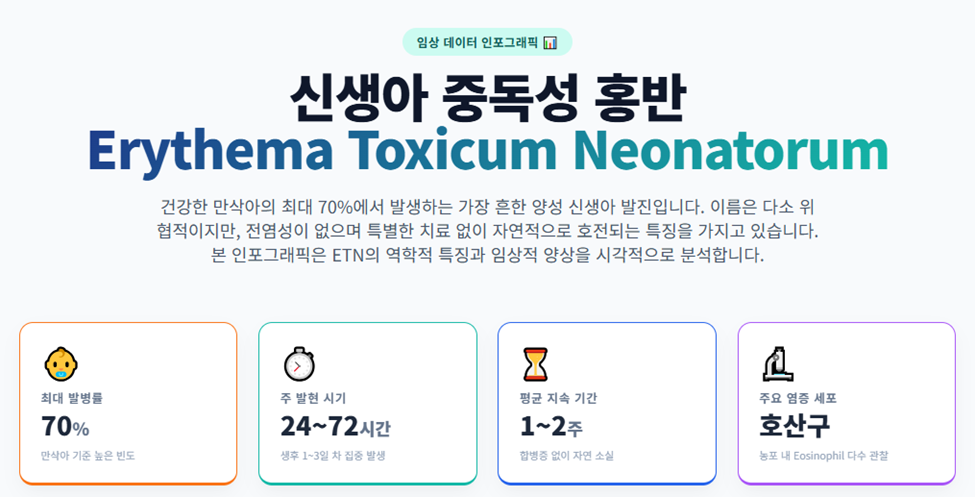The width and height of the screenshot is (975, 497).
Task: Click the Erythema Toxicum Neonatorum gradient title
Action: 488,151
